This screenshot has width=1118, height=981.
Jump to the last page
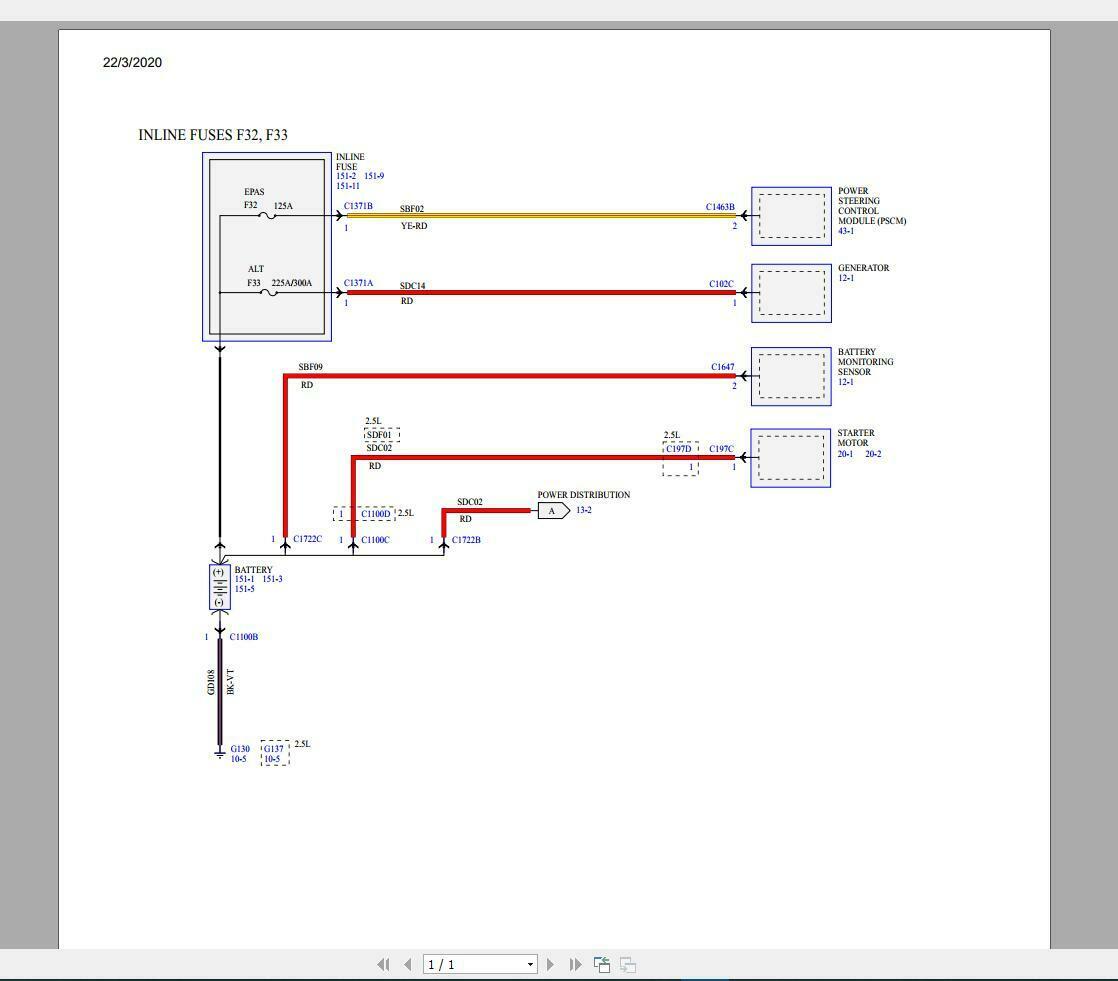[575, 964]
